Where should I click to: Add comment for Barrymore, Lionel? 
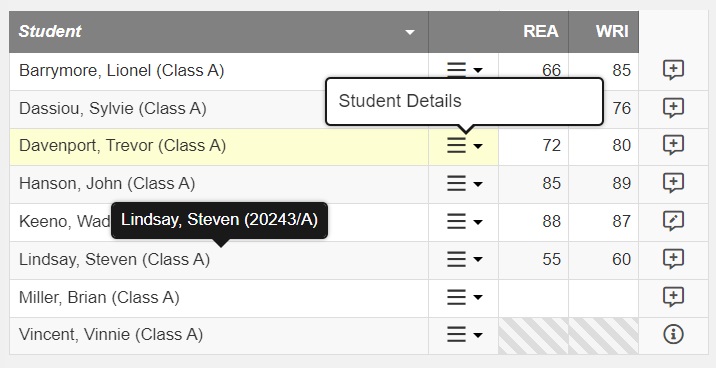tap(673, 70)
